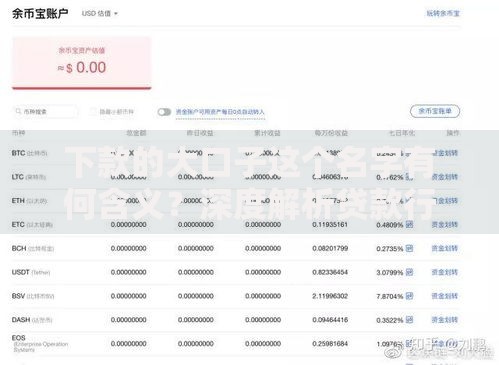This screenshot has height=365, width=499.
Task: Click chart icon next to BSV 7.8704%
Action: 409,296
